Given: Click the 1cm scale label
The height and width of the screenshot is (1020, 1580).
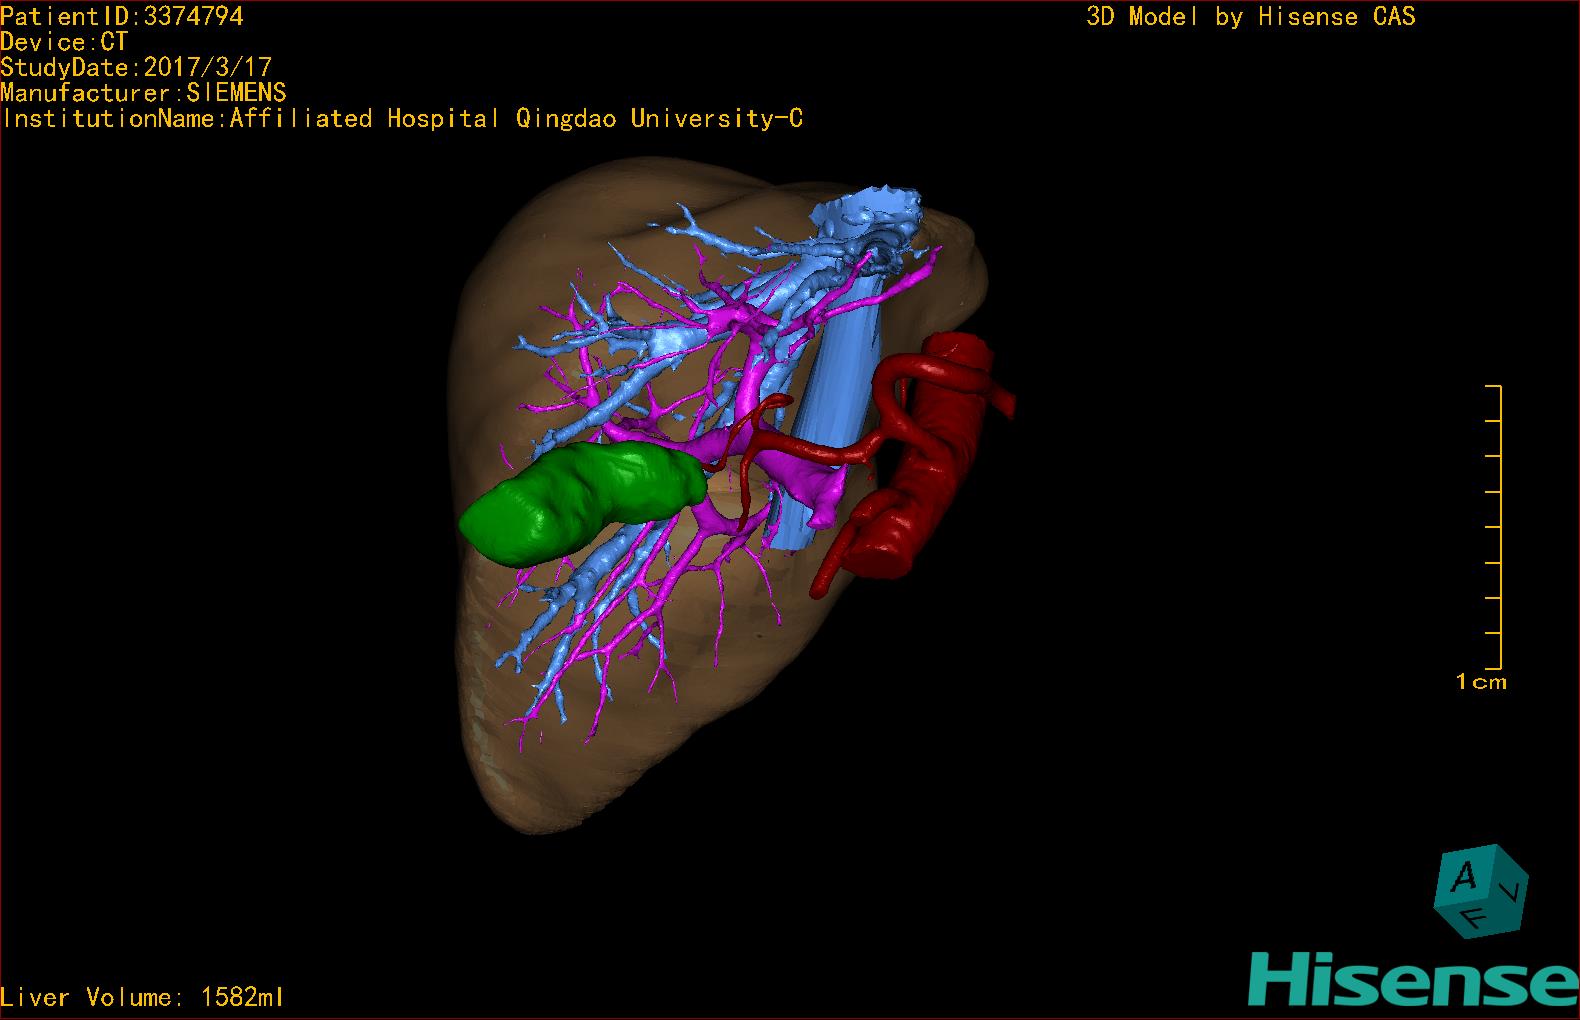Looking at the screenshot, I should click(x=1481, y=682).
